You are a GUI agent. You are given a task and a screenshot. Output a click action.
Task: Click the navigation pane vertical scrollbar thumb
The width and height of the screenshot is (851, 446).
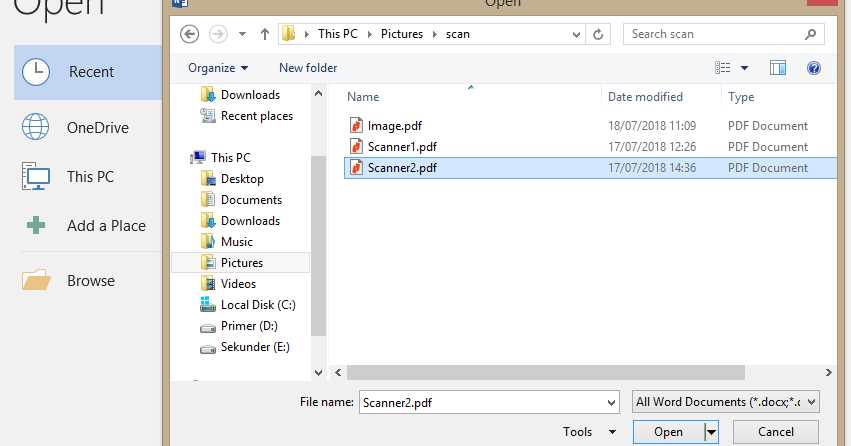pos(319,246)
